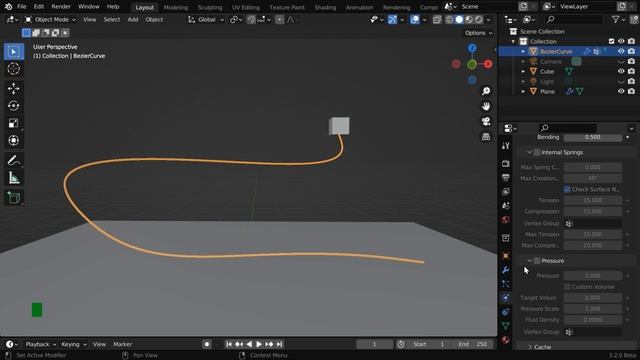Hide Plane with its eye icon
Viewport: 640px width, 360px height.
coord(621,91)
